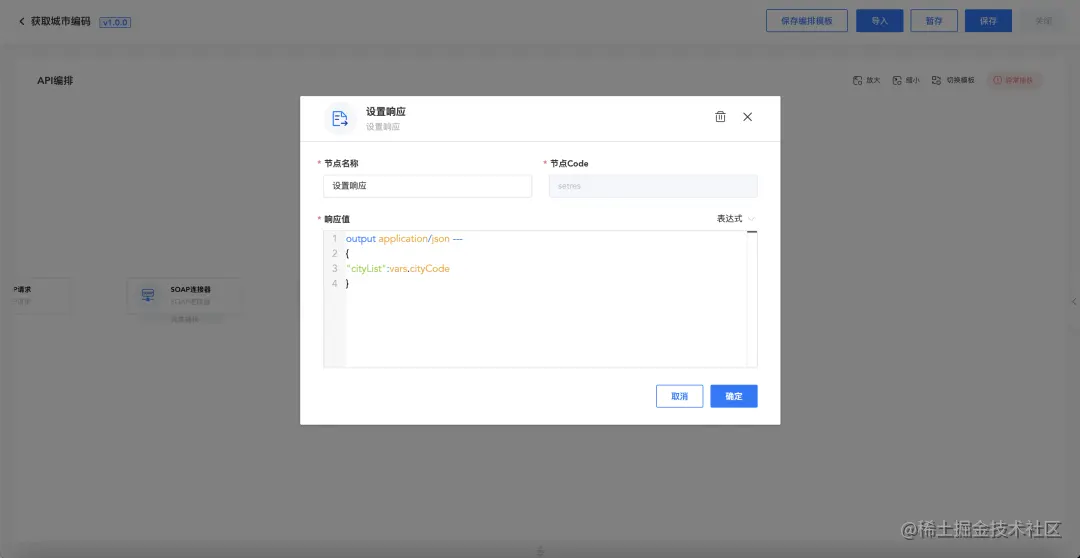Go back using the arrow before 获取城市编码
Screen dimensions: 1080x558
21,21
